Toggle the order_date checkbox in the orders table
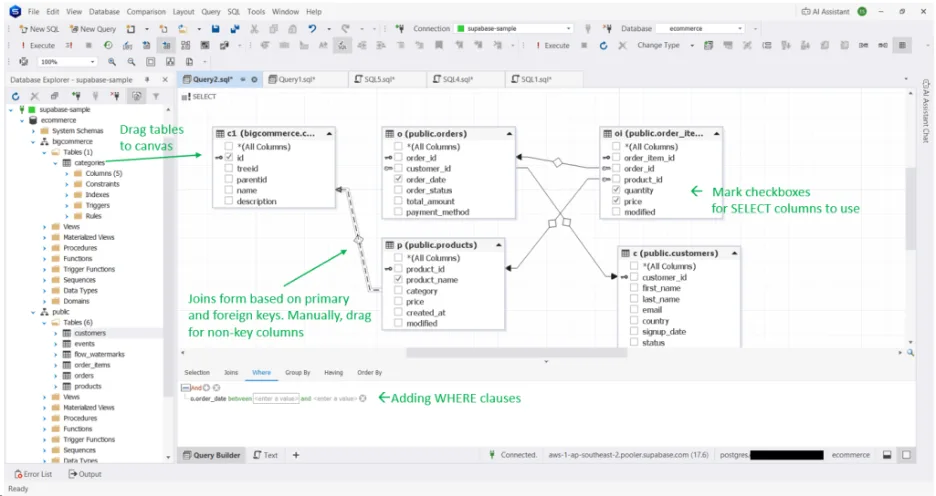 click(x=398, y=179)
